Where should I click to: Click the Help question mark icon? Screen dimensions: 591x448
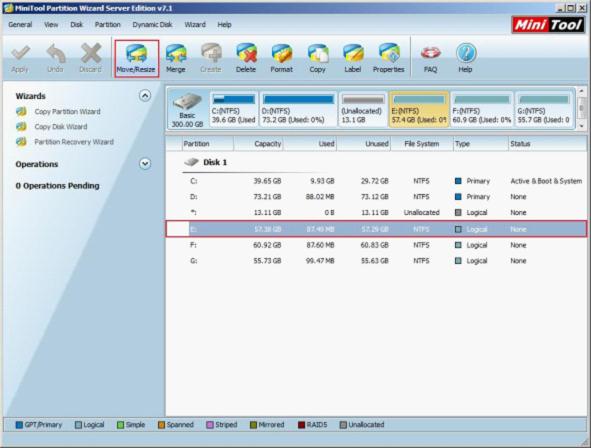coord(466,53)
